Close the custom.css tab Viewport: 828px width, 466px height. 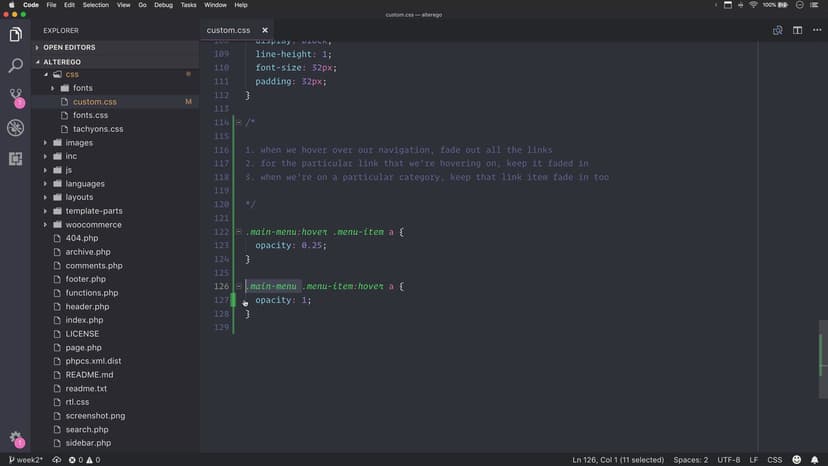(x=264, y=30)
